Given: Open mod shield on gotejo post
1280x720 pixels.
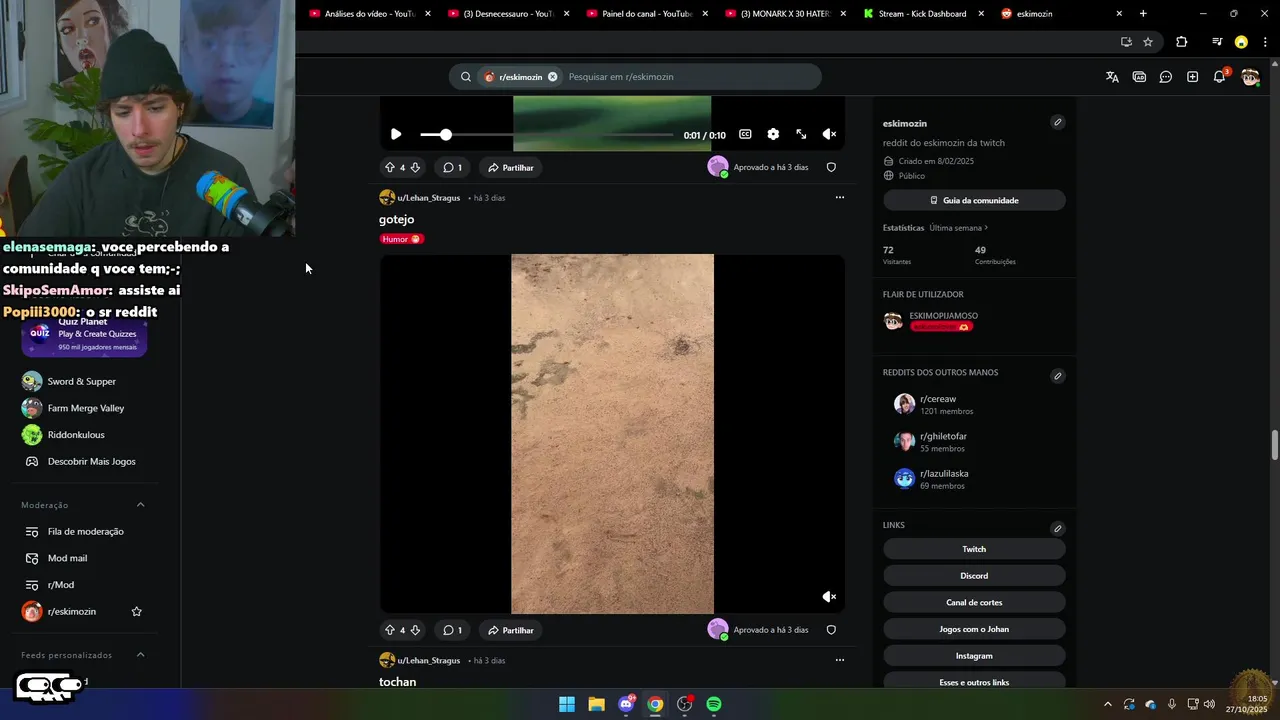Looking at the screenshot, I should [x=831, y=630].
